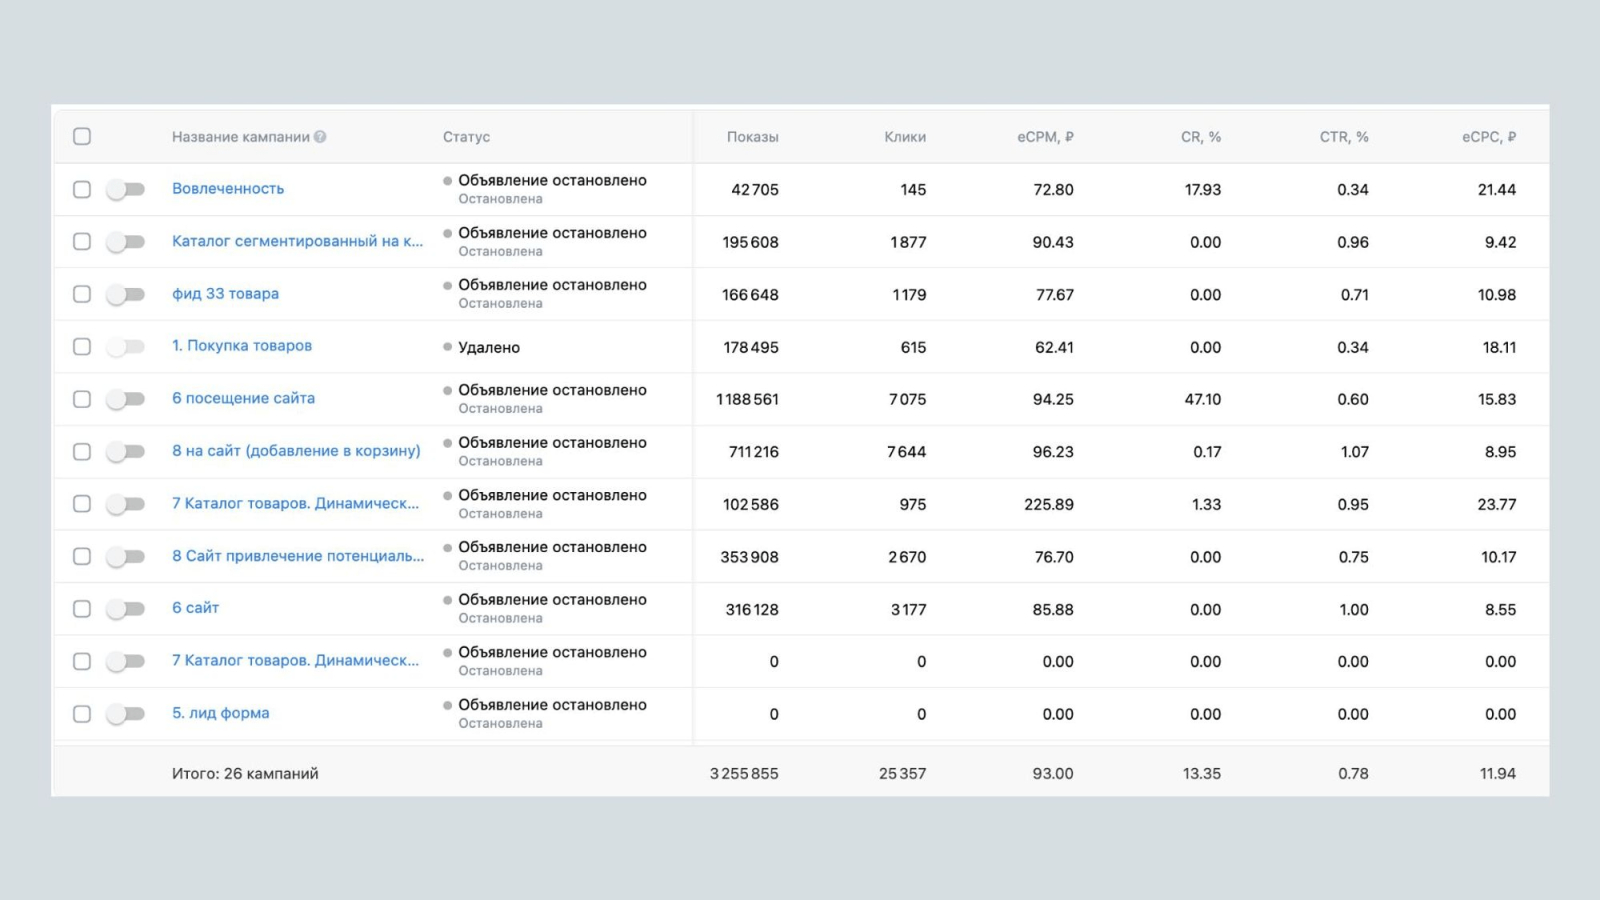Open the 5. лид форма campaign

click(x=220, y=713)
